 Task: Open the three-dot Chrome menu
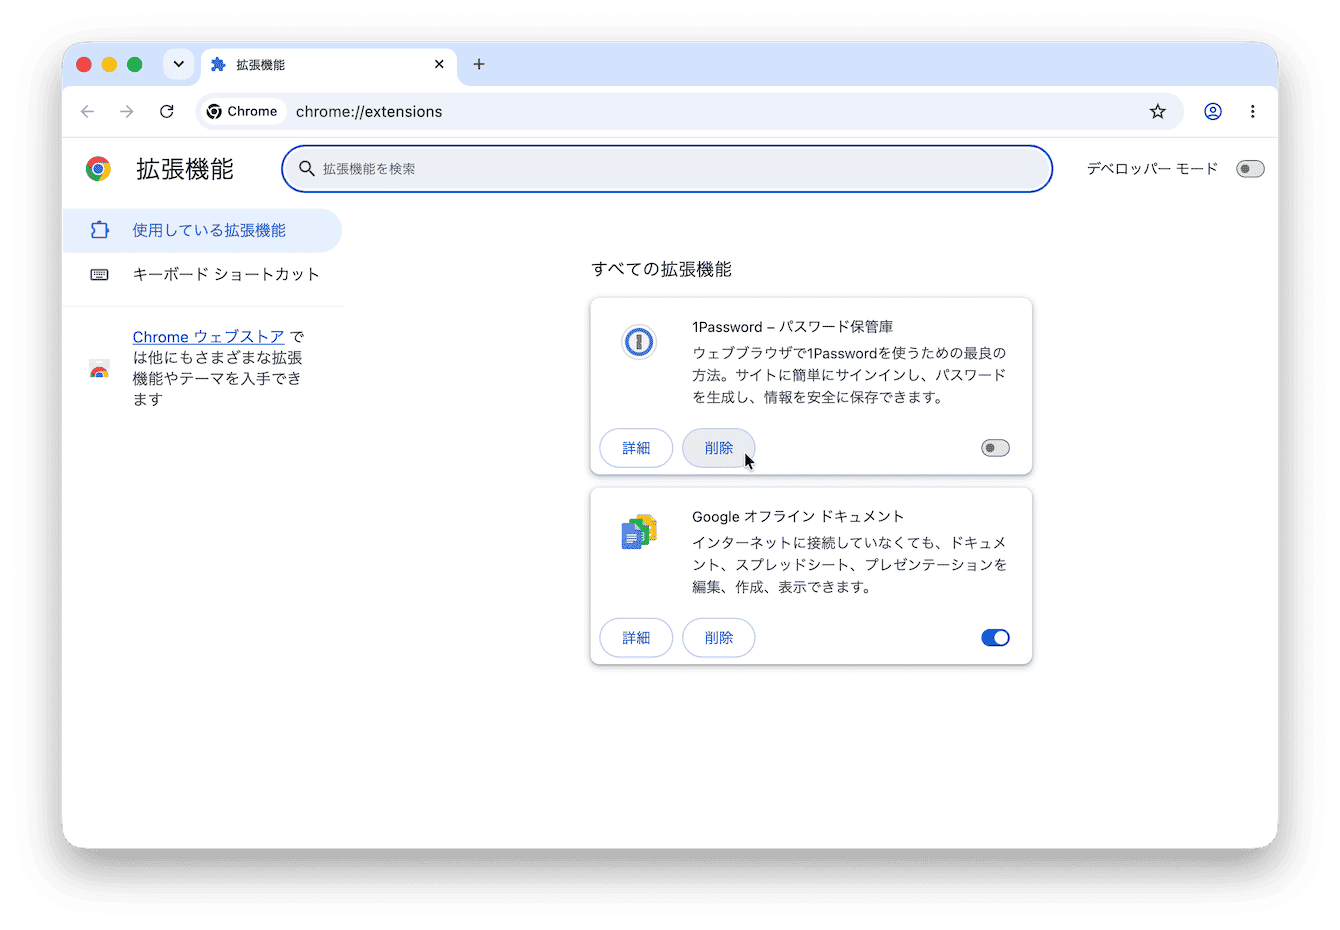tap(1252, 111)
